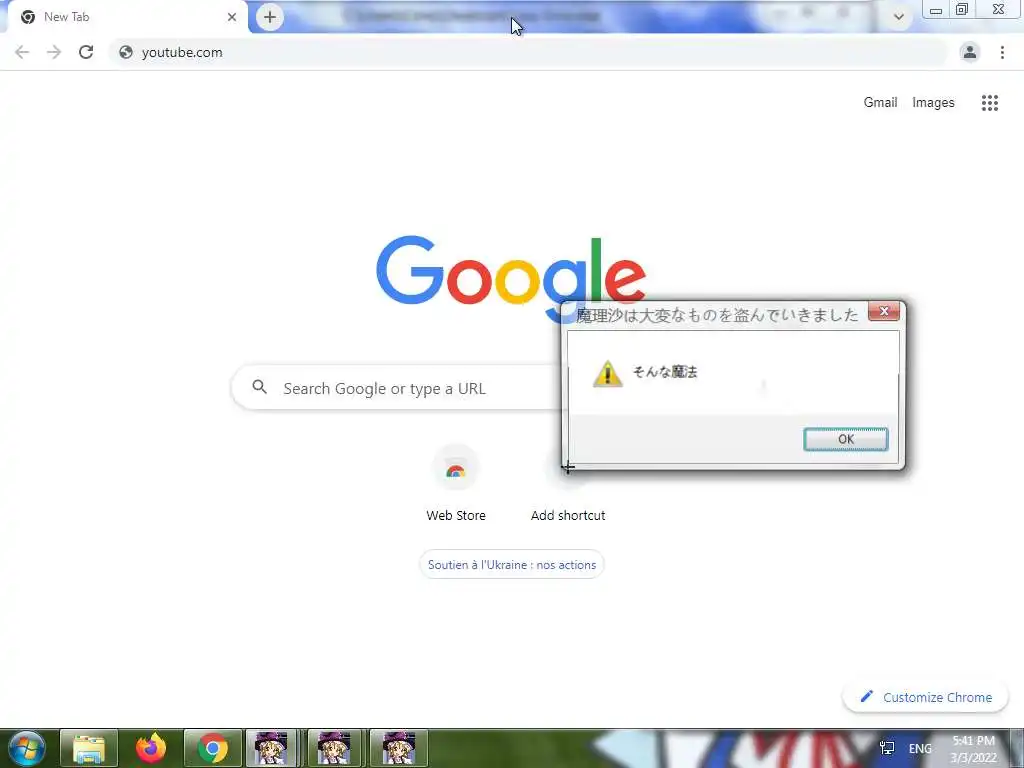Open the Chrome profile avatar icon
Screen dimensions: 1024x768
click(970, 52)
